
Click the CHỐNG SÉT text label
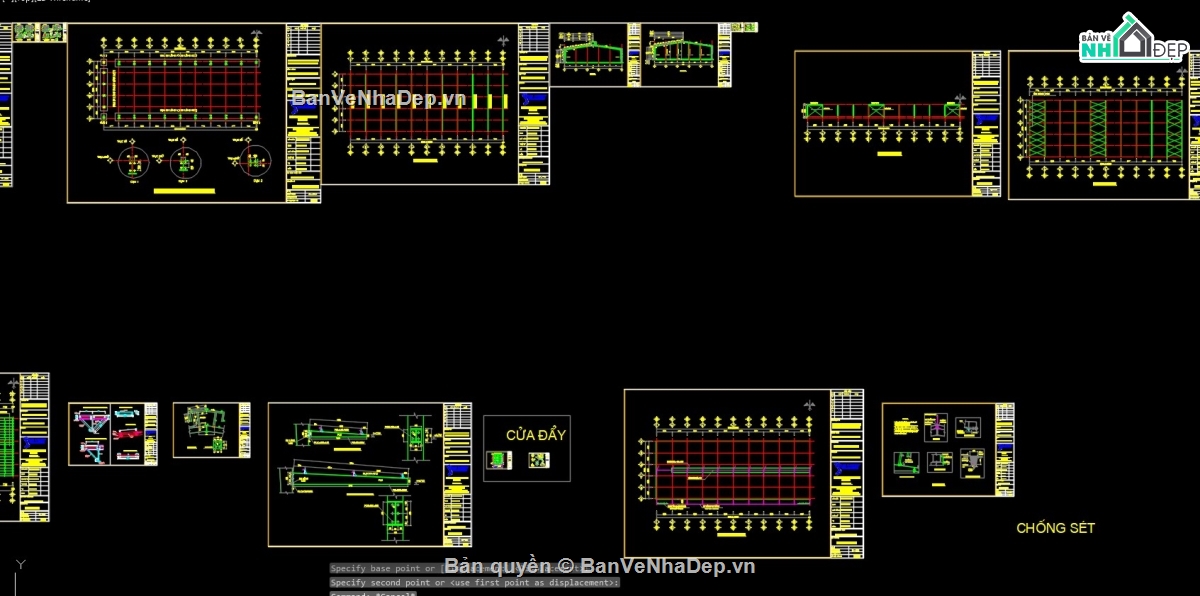(1055, 528)
